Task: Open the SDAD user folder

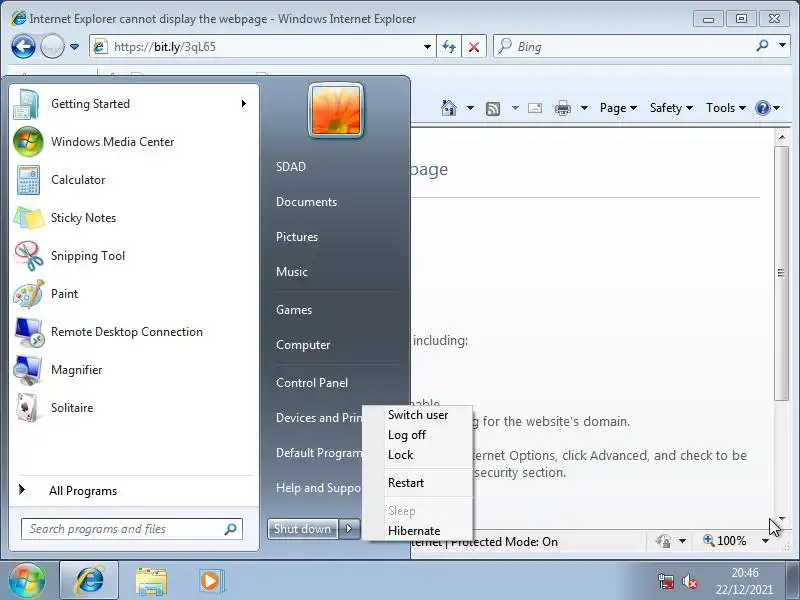Action: point(291,167)
